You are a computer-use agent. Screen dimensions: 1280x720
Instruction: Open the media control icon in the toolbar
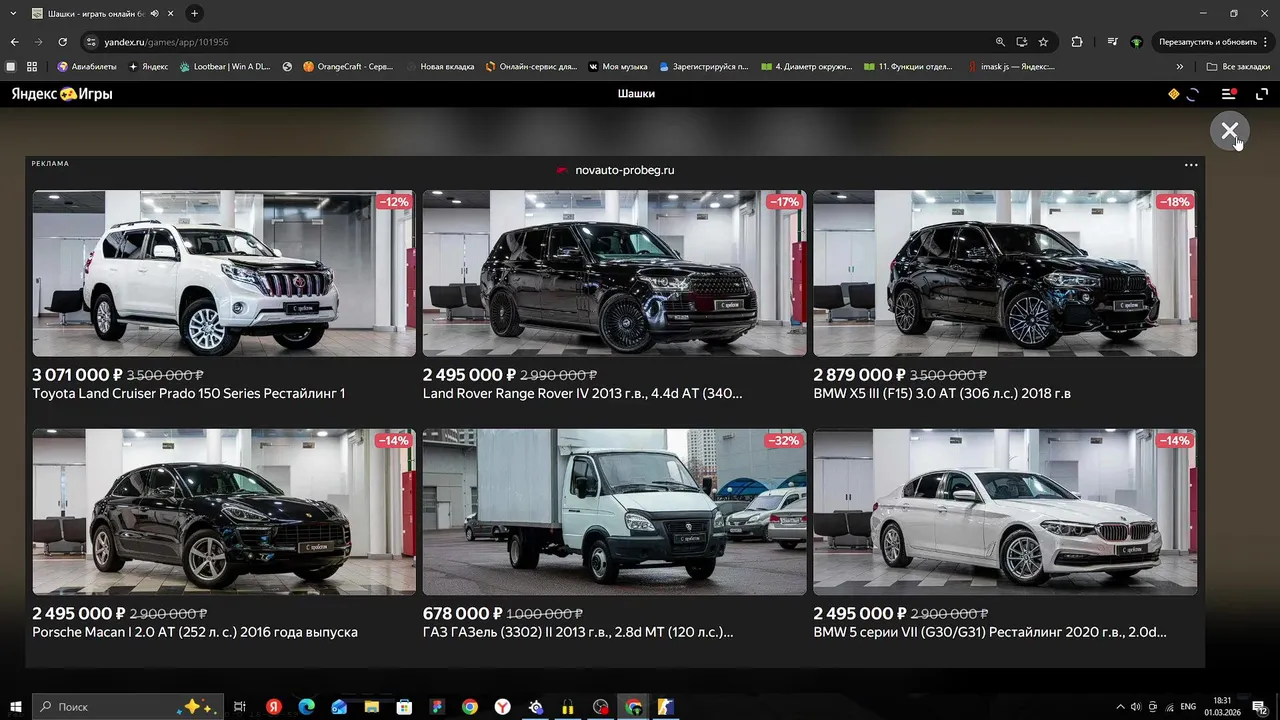point(1113,42)
